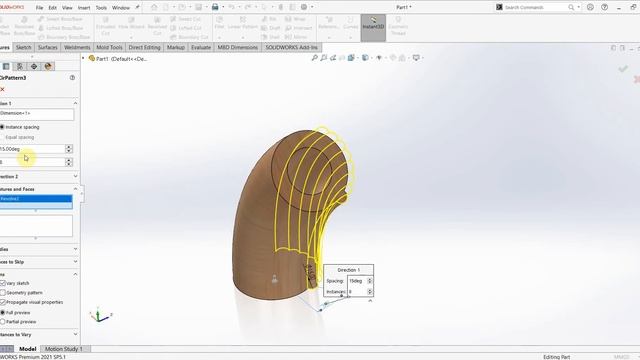Click the 15.00deg angle input field
640x360 pixels.
[32, 149]
